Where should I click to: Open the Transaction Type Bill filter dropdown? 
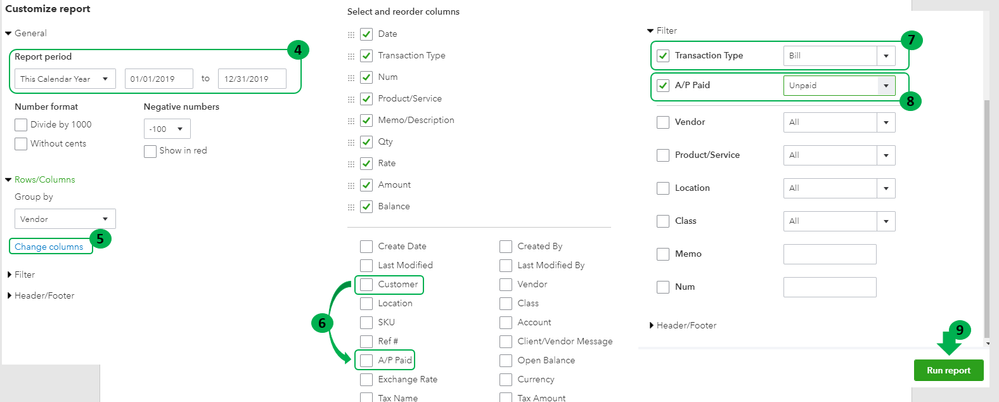point(885,56)
